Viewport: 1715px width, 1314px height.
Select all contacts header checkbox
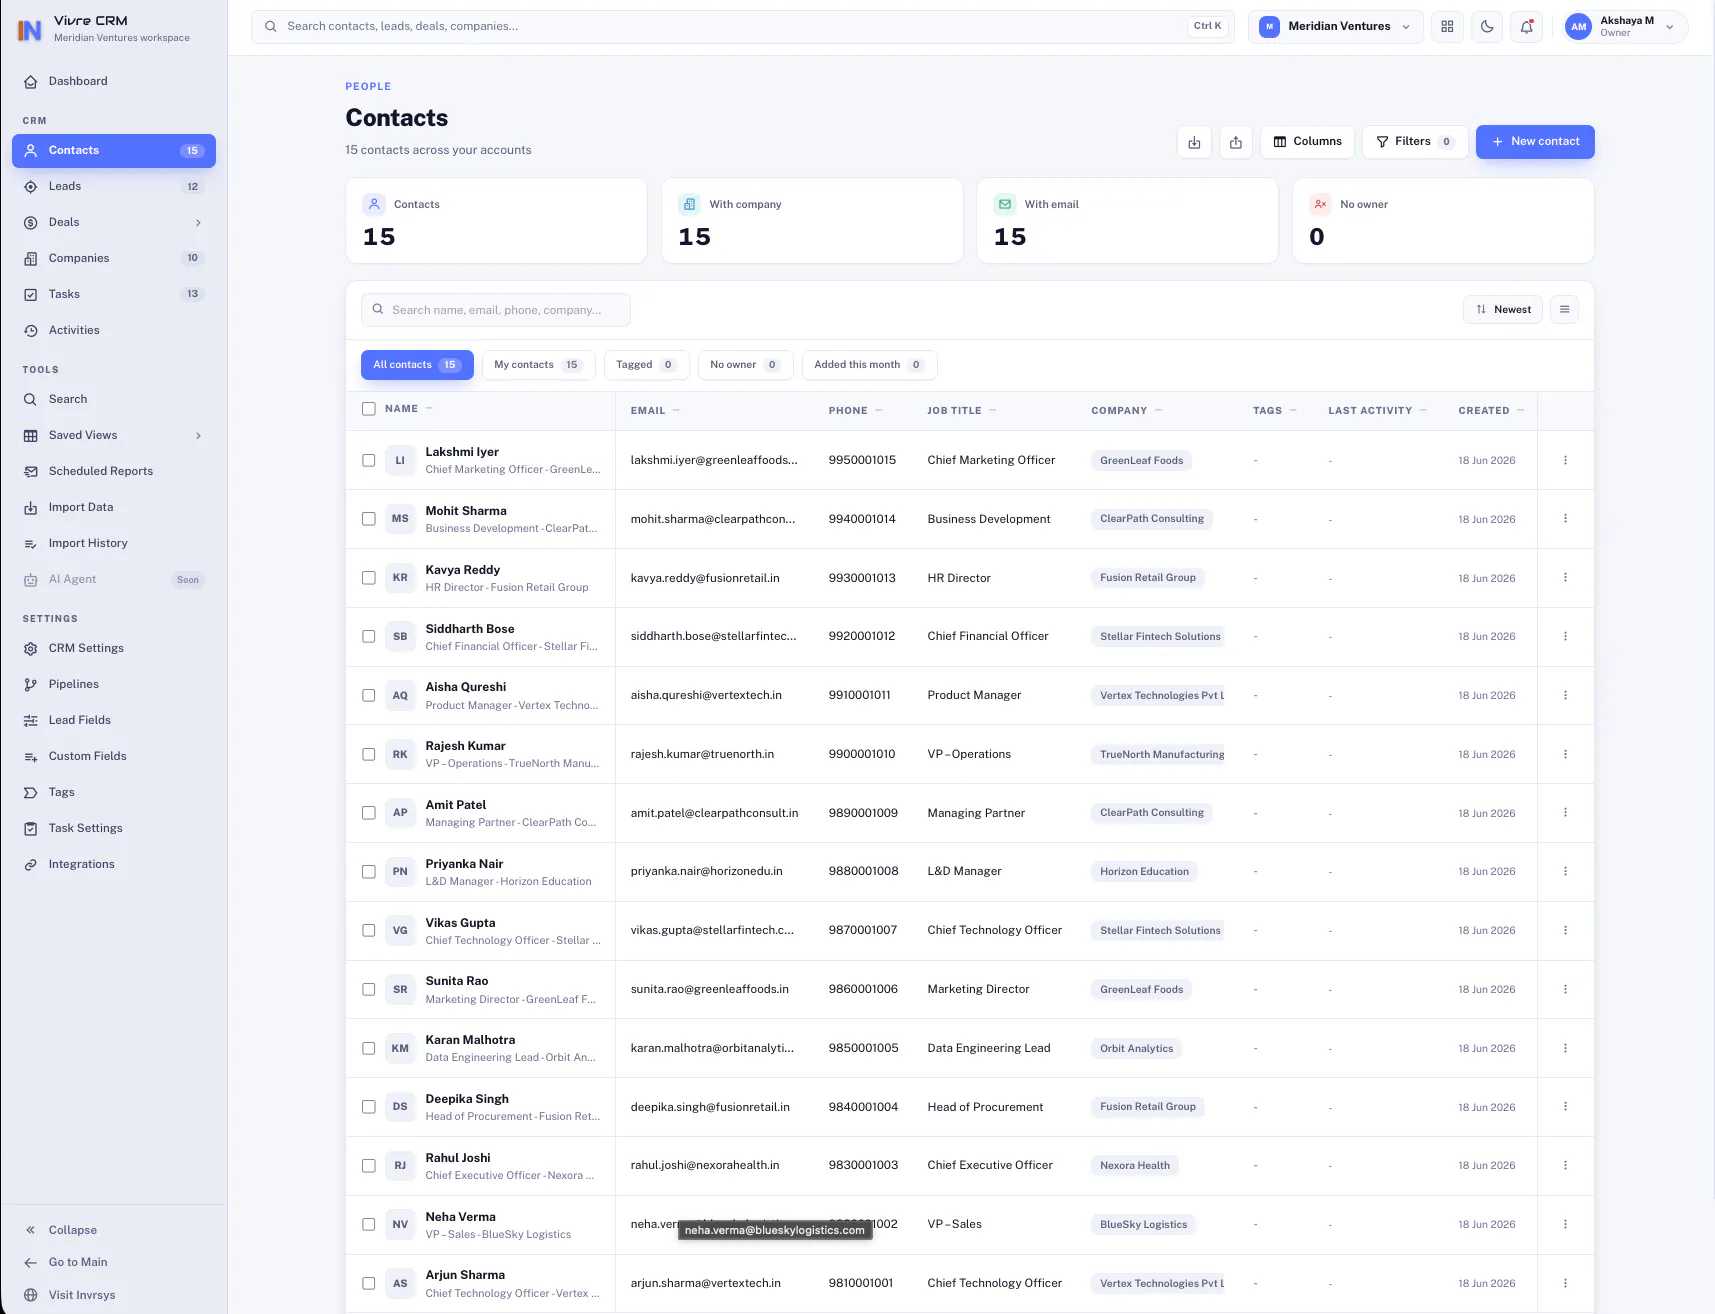click(369, 409)
